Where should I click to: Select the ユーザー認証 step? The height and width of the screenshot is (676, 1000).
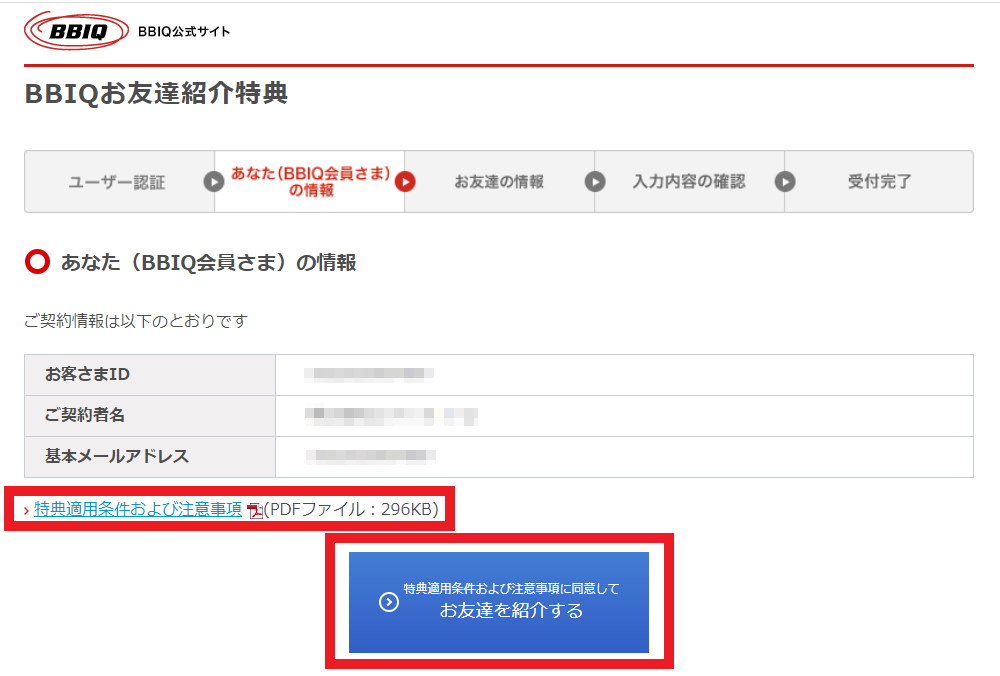[x=117, y=182]
